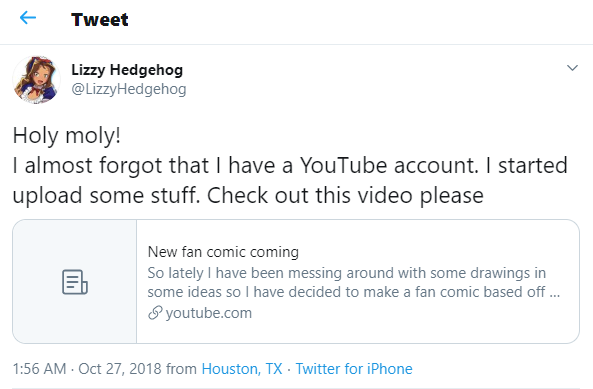Image resolution: width=593 pixels, height=389 pixels.
Task: Open the Lizzy Hedgehog display name
Action: coord(127,70)
